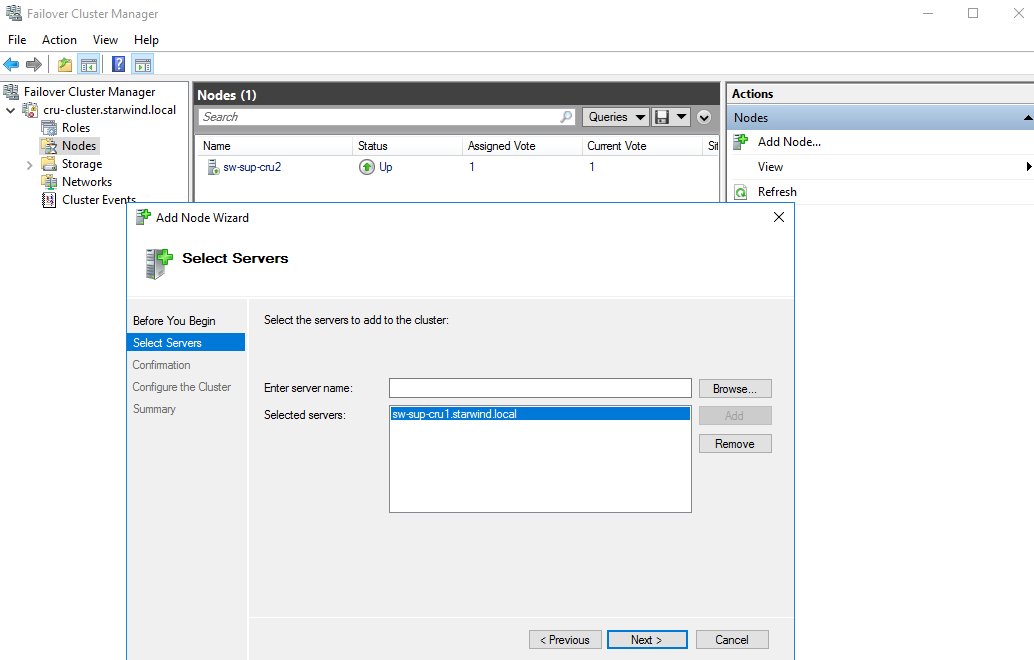Click inside the Enter server name field
The image size is (1034, 660).
coord(540,388)
